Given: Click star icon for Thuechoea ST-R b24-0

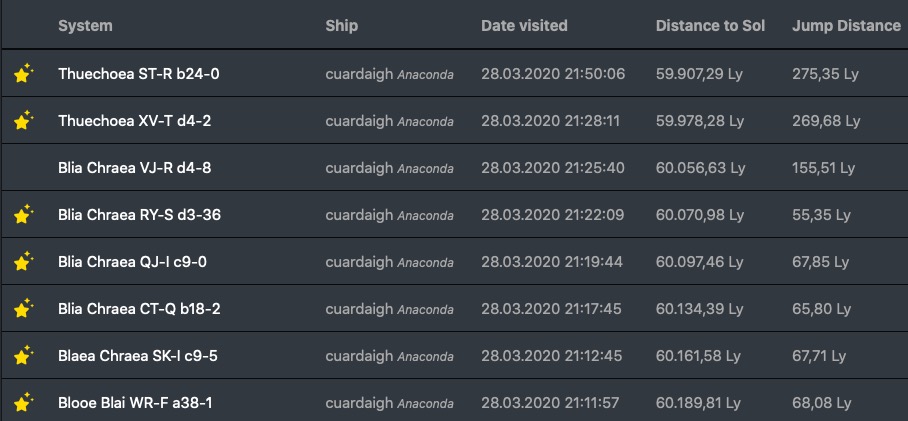Looking at the screenshot, I should click(23, 73).
